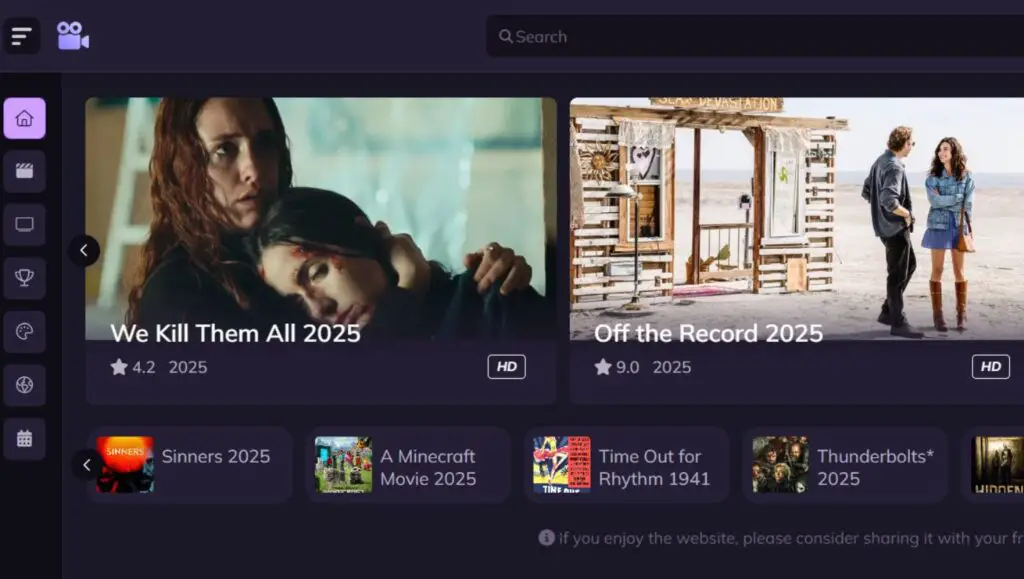This screenshot has width=1024, height=579.
Task: Open the calendar icon in sidebar
Action: 24,438
